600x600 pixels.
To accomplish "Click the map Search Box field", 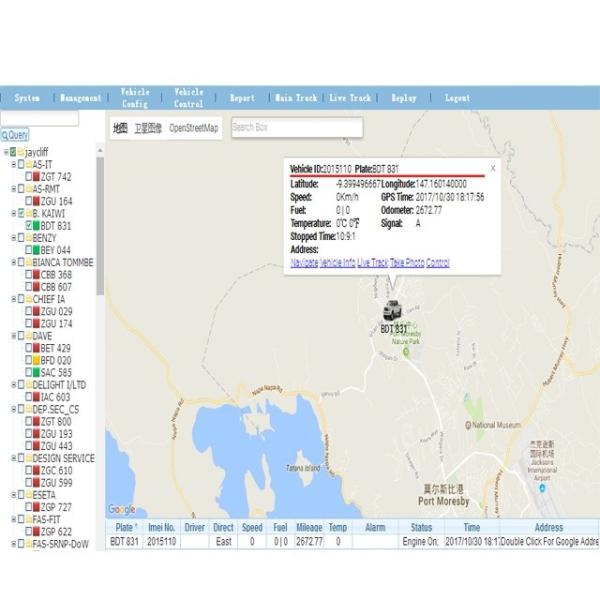I will pos(296,128).
